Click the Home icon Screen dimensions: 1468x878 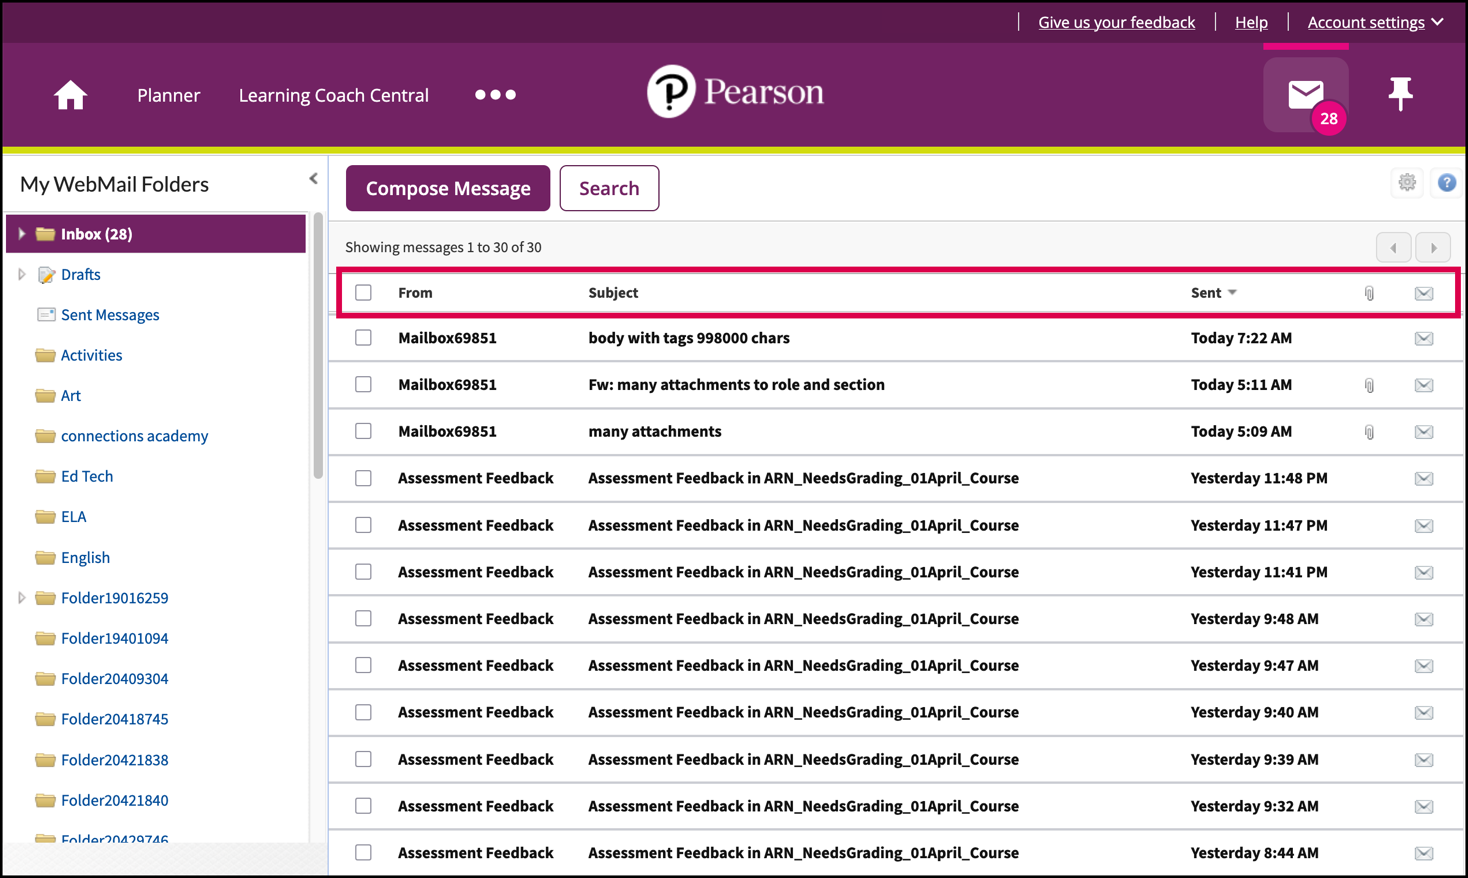(70, 95)
